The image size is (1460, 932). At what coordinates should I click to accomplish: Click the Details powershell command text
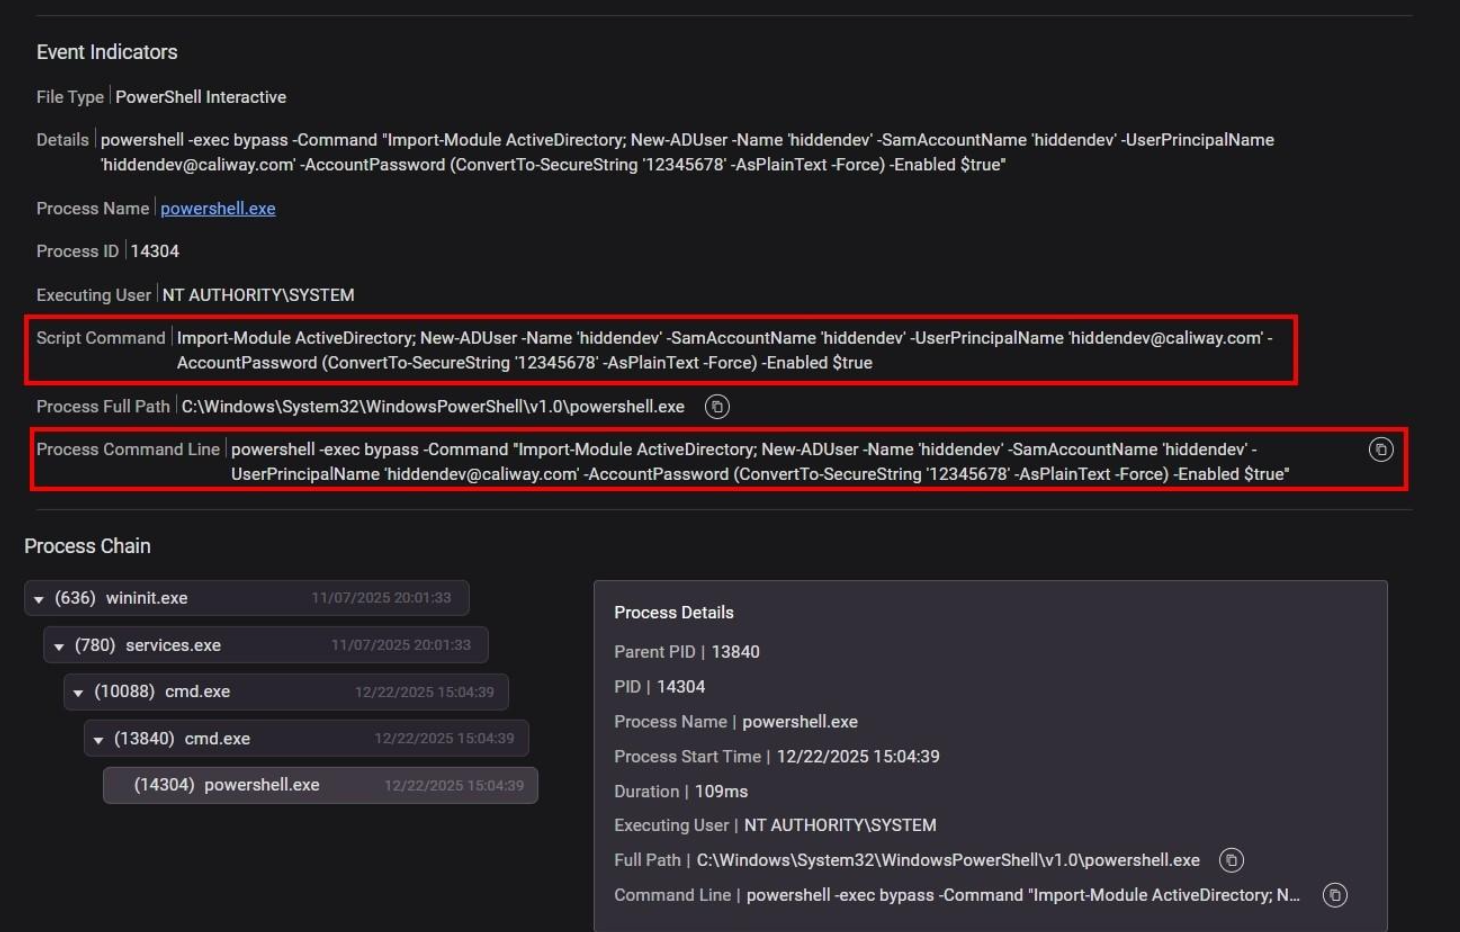(x=686, y=152)
